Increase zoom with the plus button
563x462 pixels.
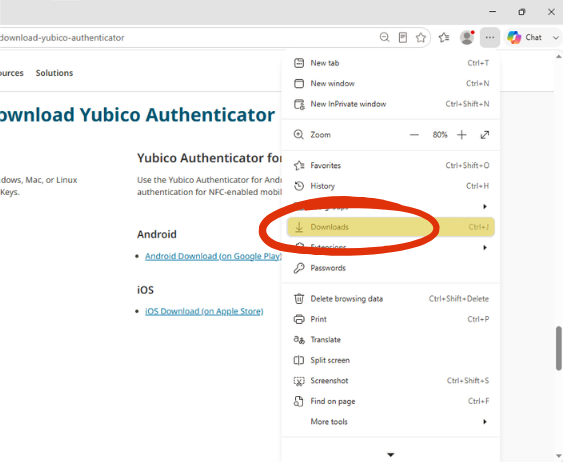(x=462, y=135)
